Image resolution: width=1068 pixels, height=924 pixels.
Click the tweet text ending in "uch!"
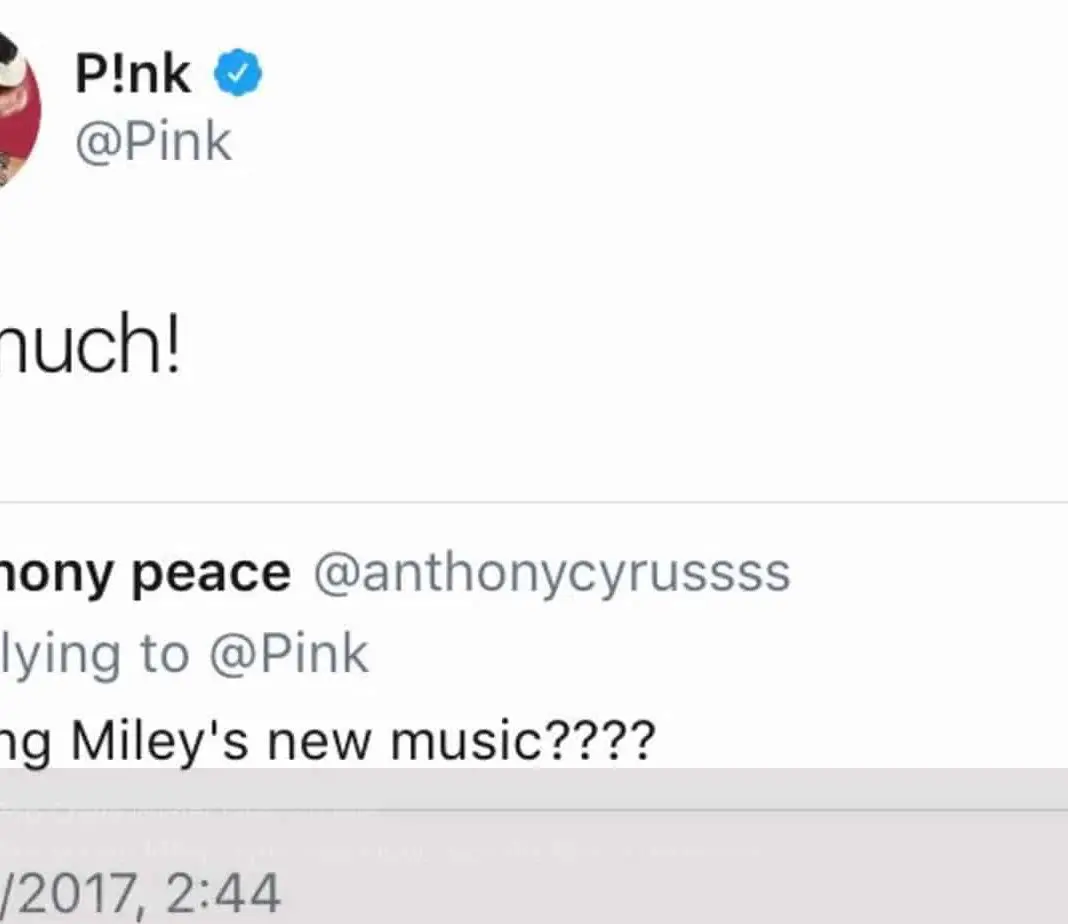88,347
